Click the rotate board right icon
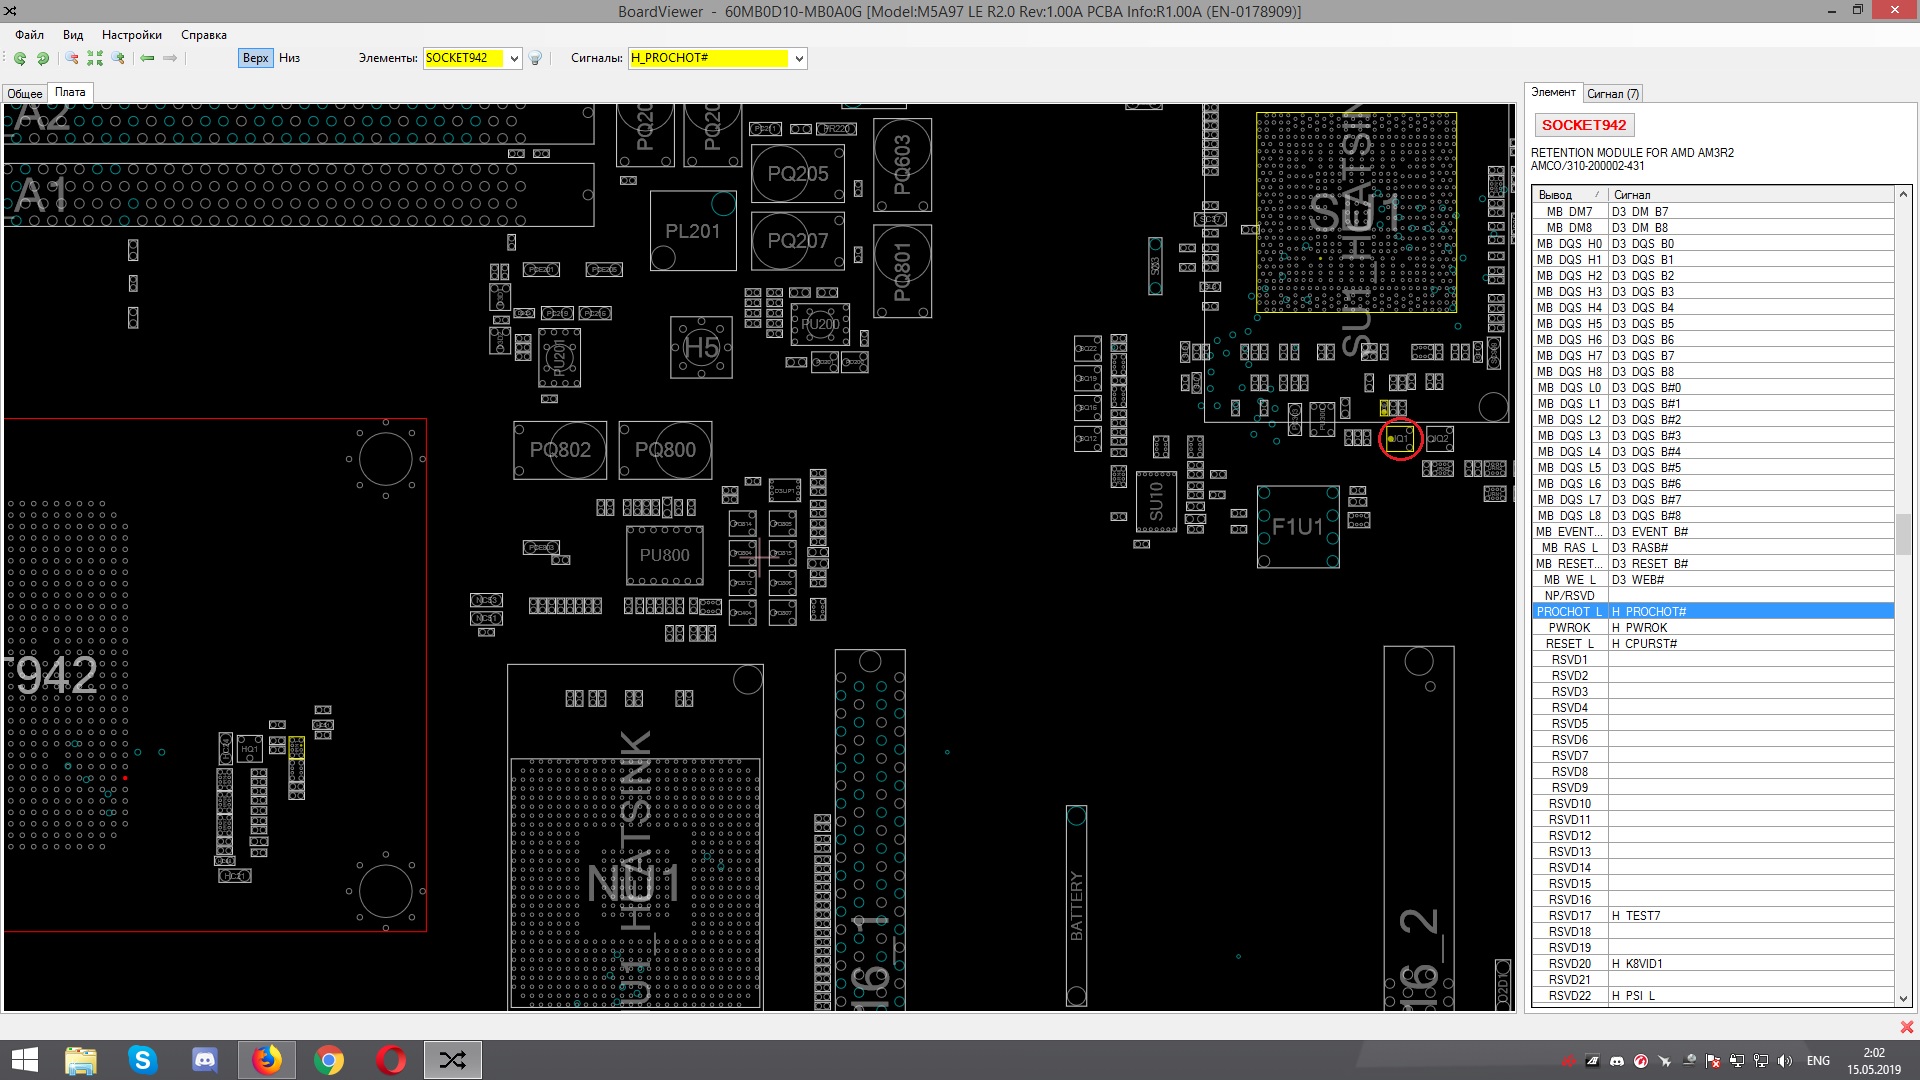This screenshot has width=1920, height=1080. pyautogui.click(x=43, y=58)
